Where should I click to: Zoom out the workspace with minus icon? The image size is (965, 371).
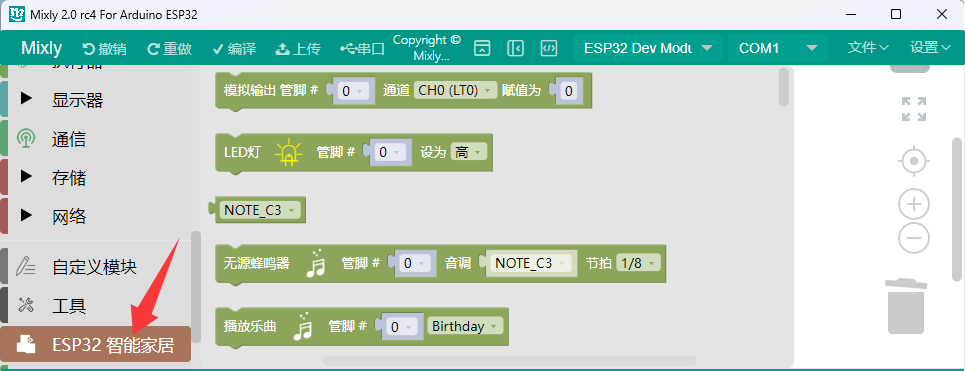click(914, 237)
